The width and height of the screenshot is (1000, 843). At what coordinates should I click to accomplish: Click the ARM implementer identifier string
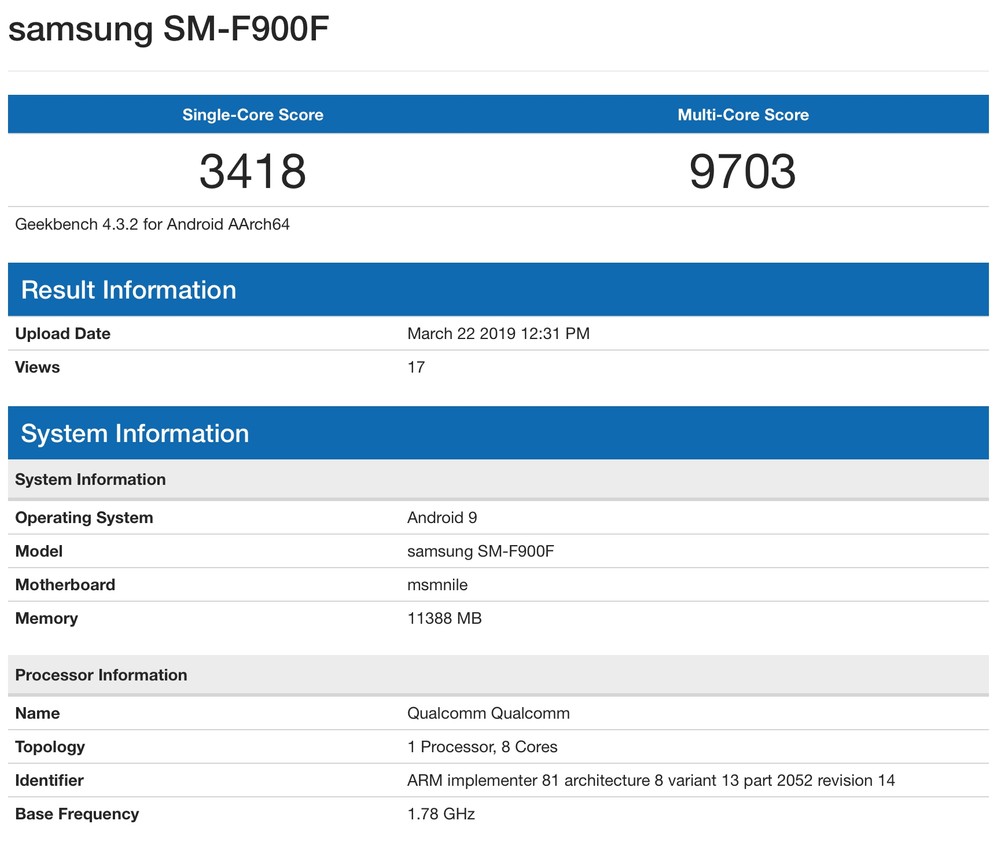(x=651, y=781)
